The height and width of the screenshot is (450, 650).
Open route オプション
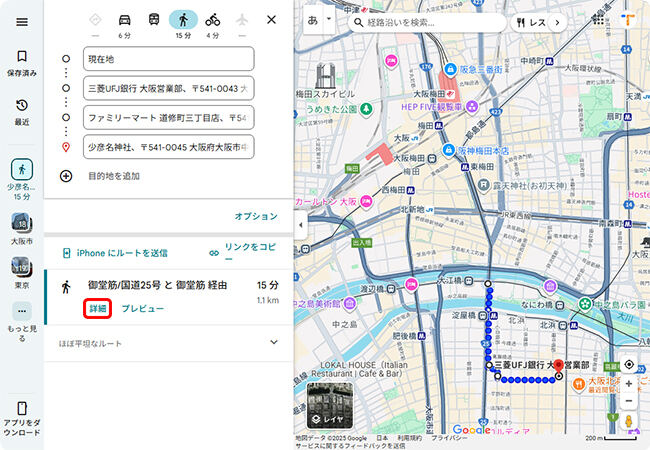click(x=256, y=216)
